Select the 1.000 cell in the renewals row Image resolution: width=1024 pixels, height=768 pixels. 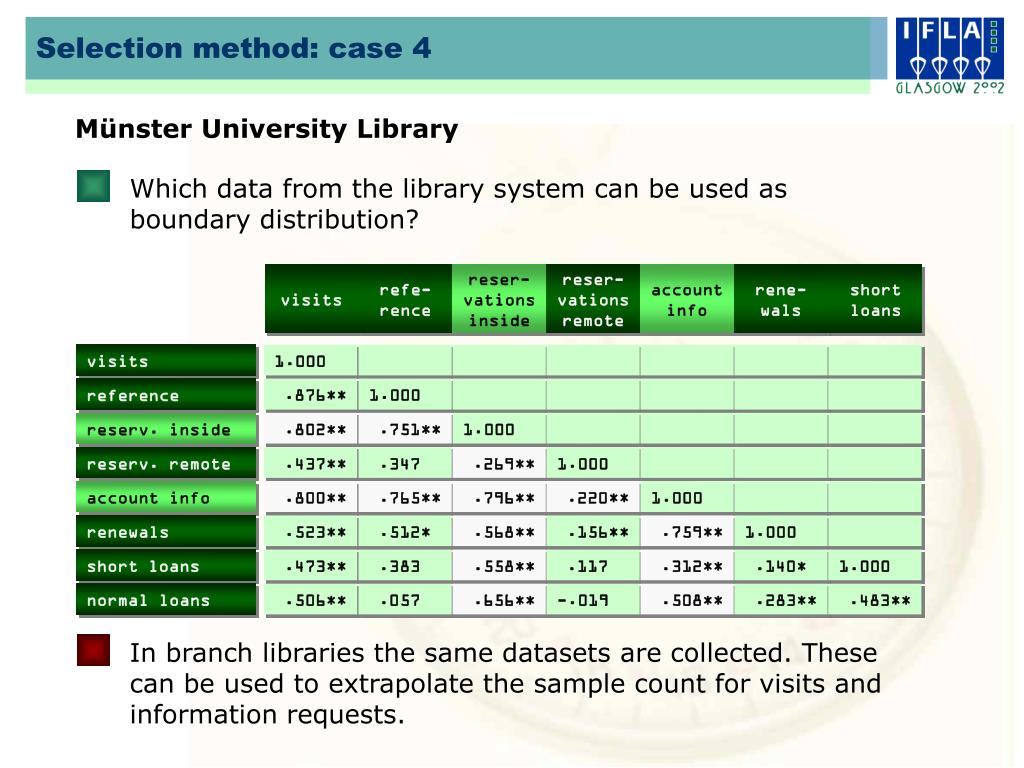(x=781, y=532)
